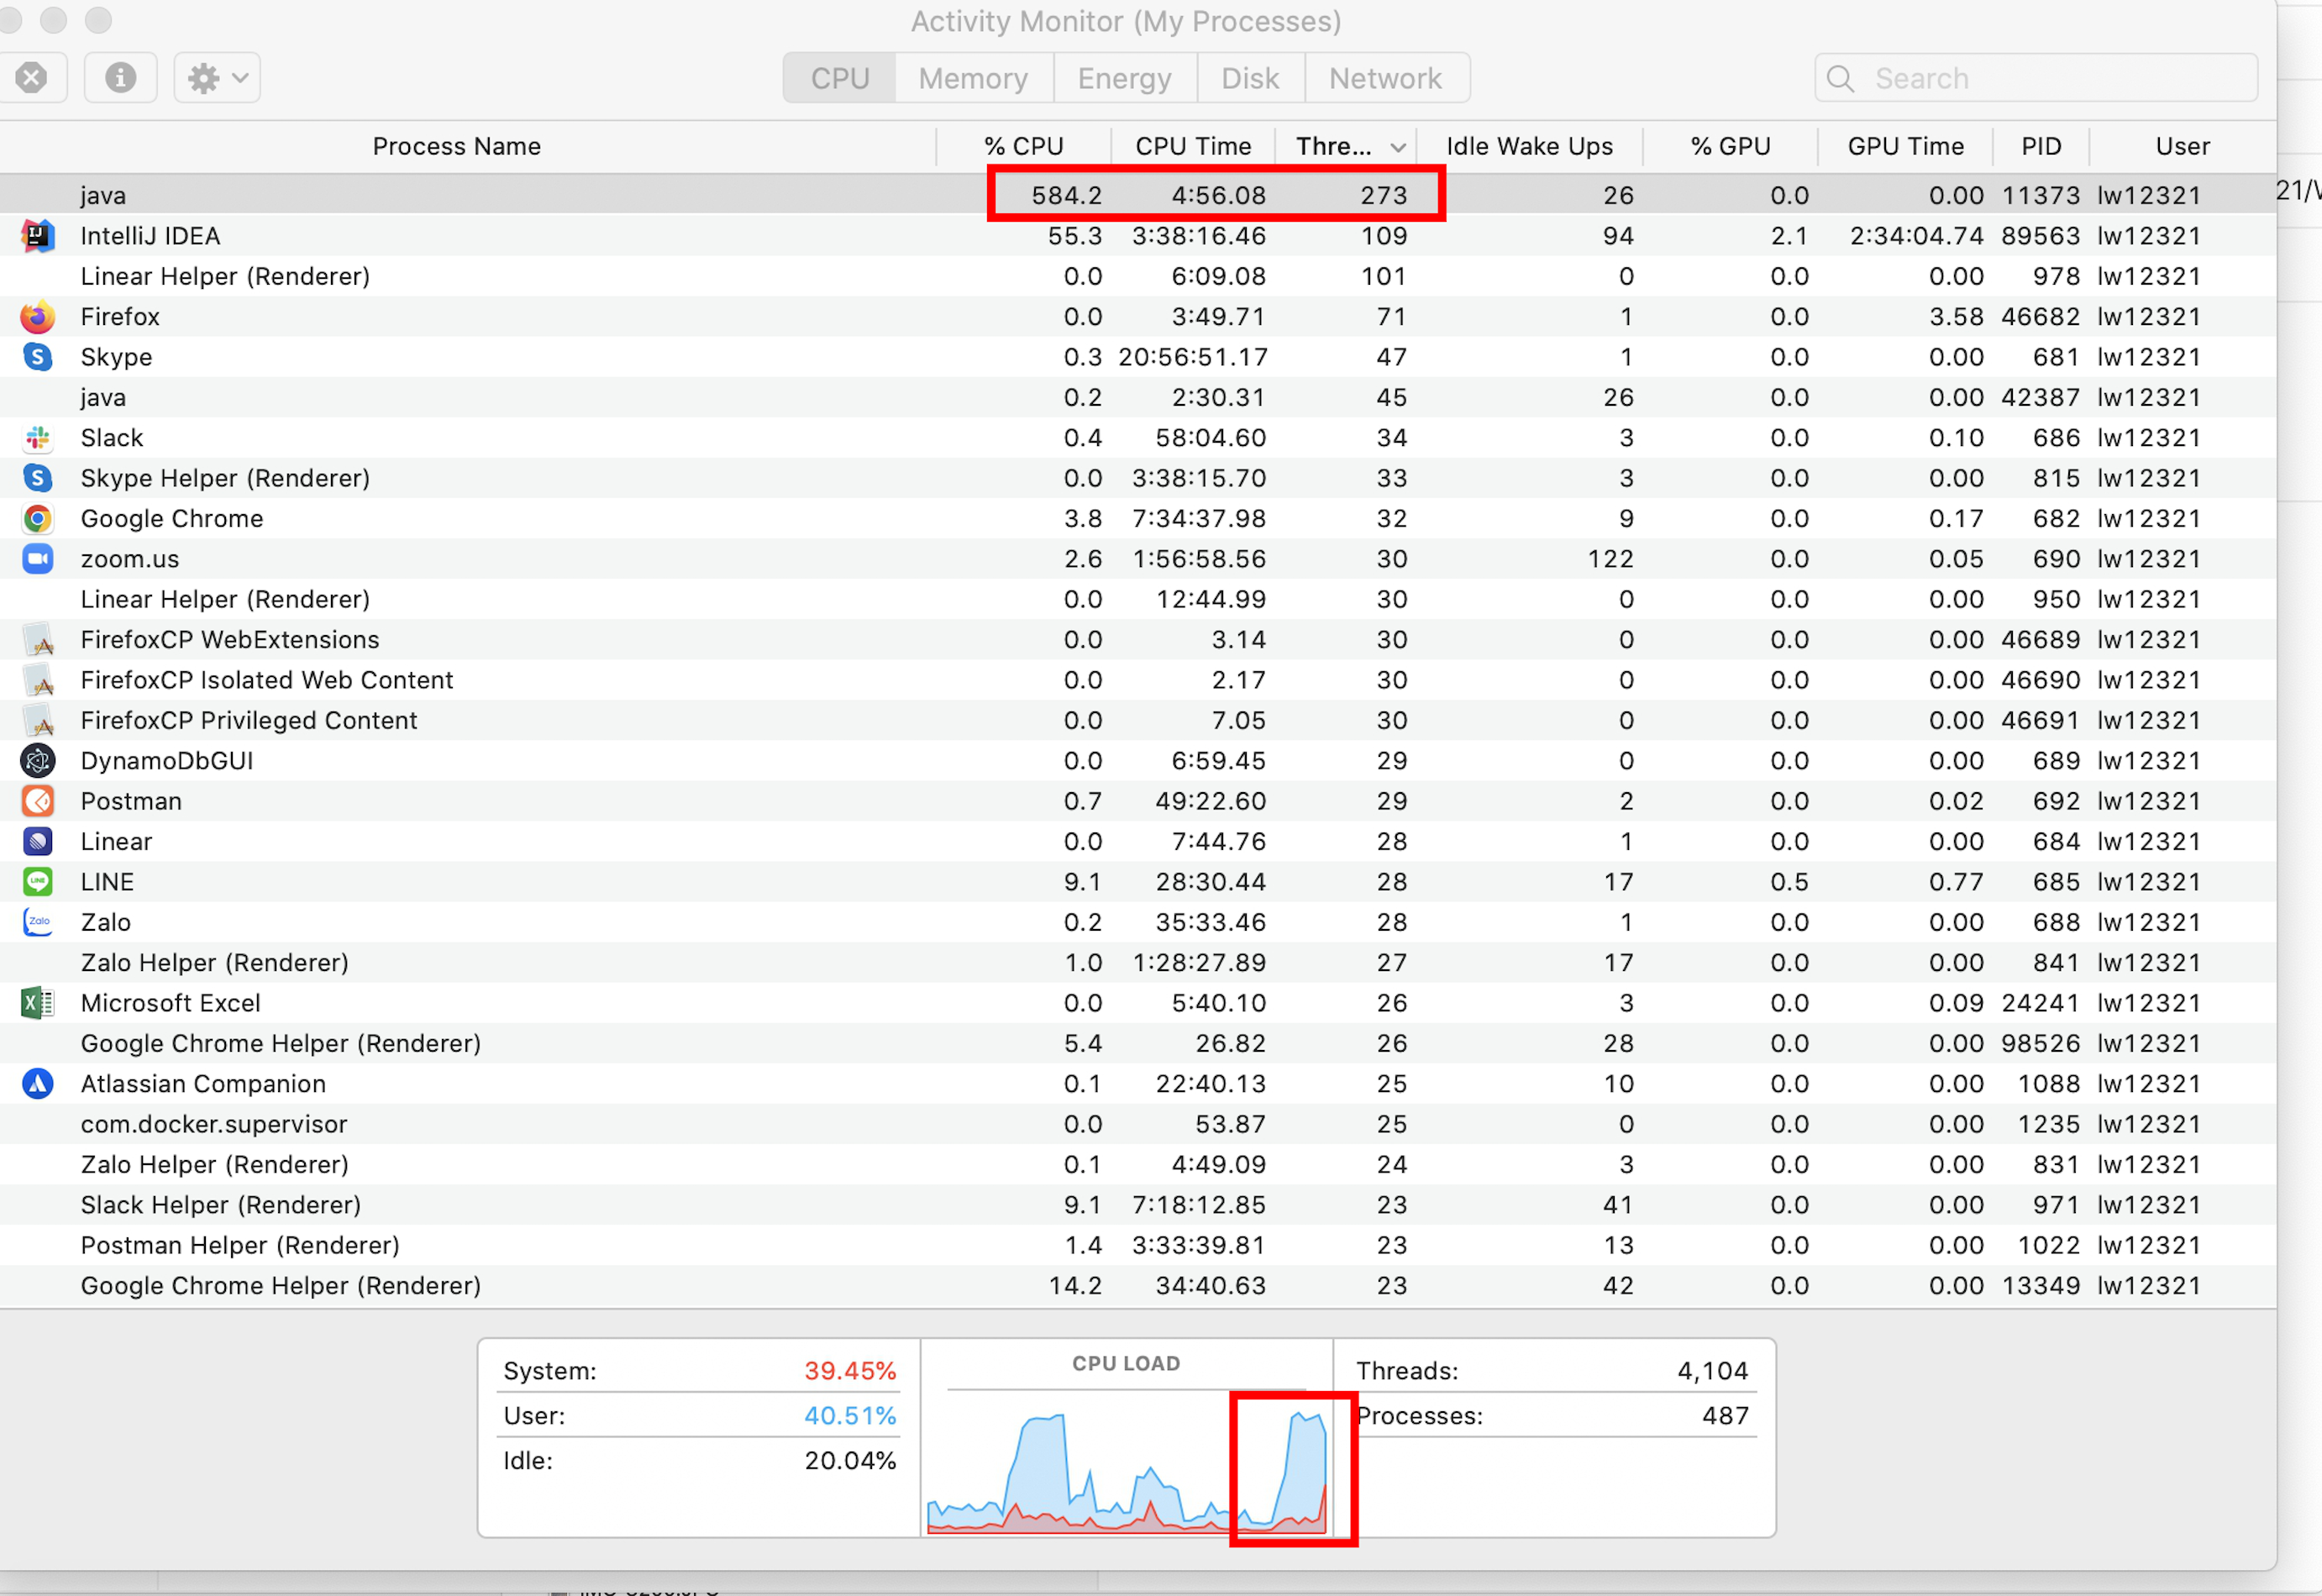Click the stop process X icon
The width and height of the screenshot is (2322, 1596).
pyautogui.click(x=31, y=78)
